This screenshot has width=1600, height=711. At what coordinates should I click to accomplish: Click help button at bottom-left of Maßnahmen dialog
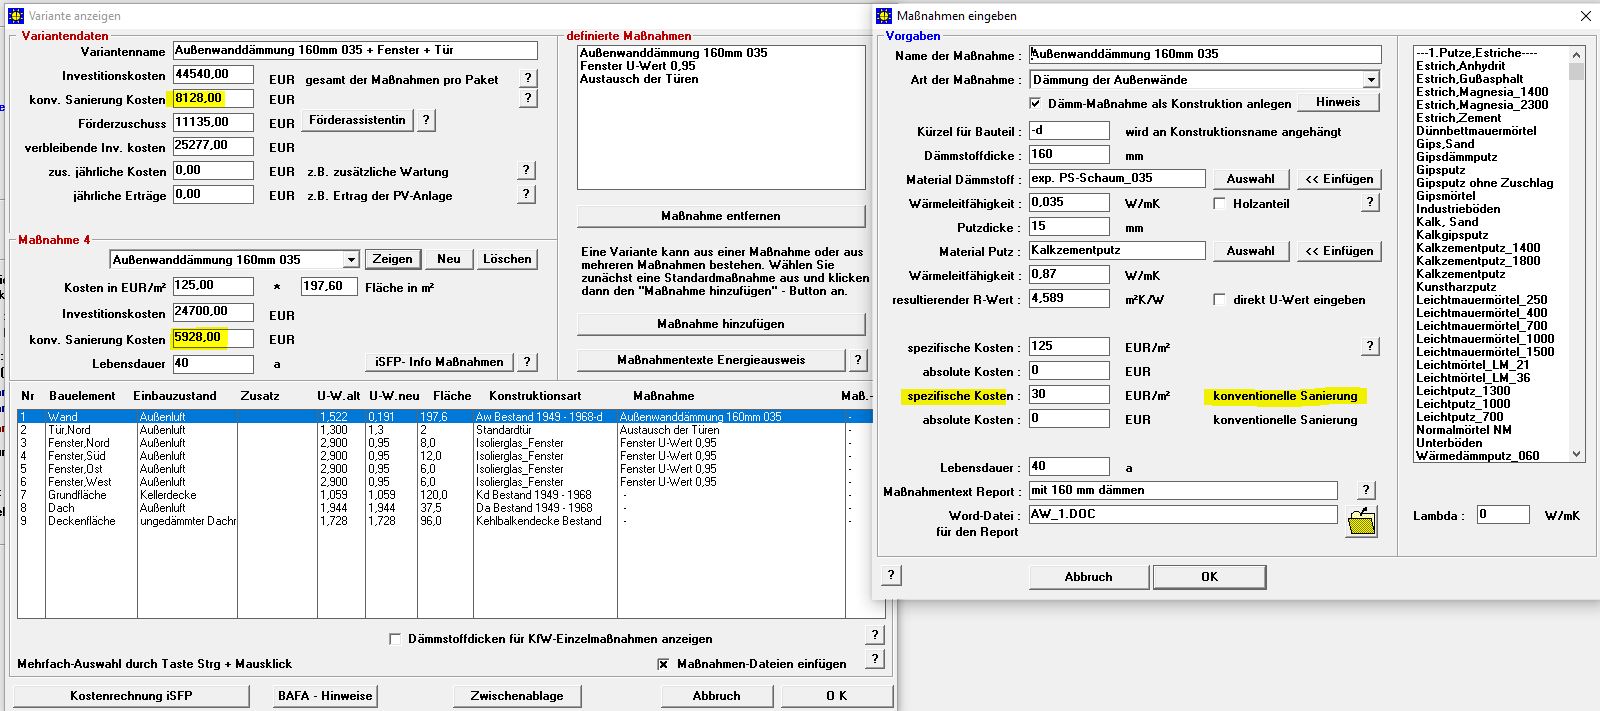891,575
